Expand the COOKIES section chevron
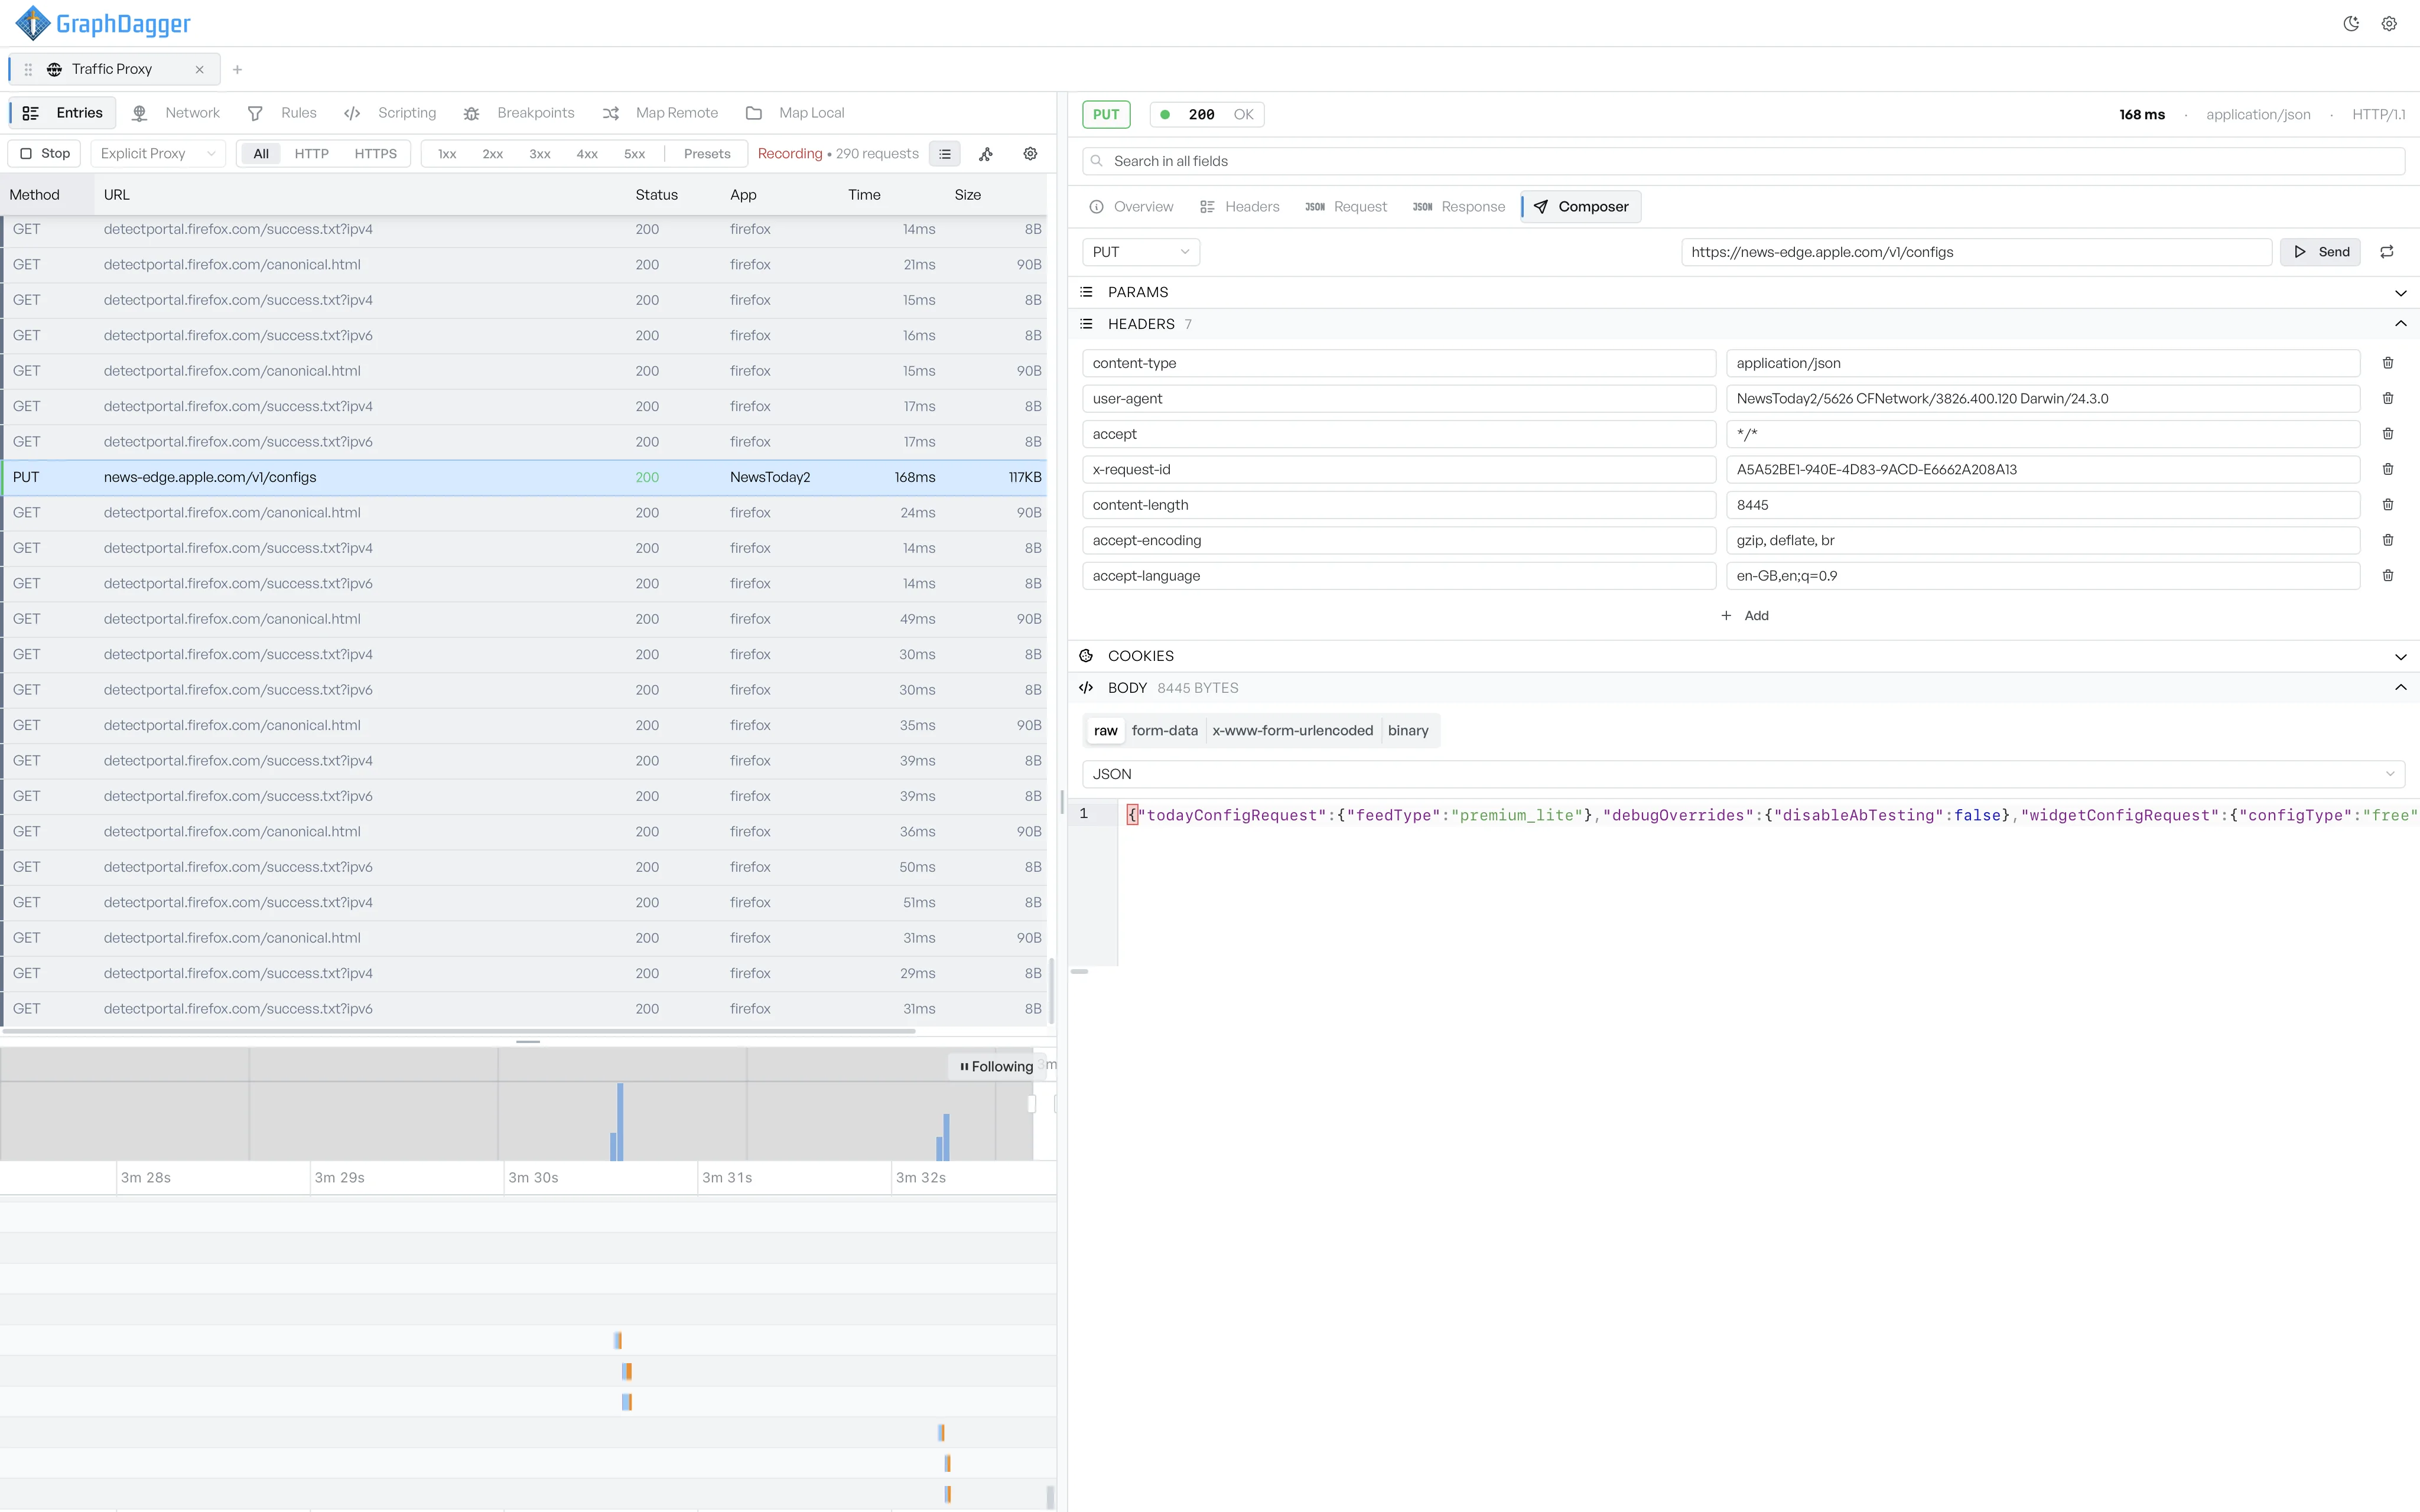 [2400, 657]
